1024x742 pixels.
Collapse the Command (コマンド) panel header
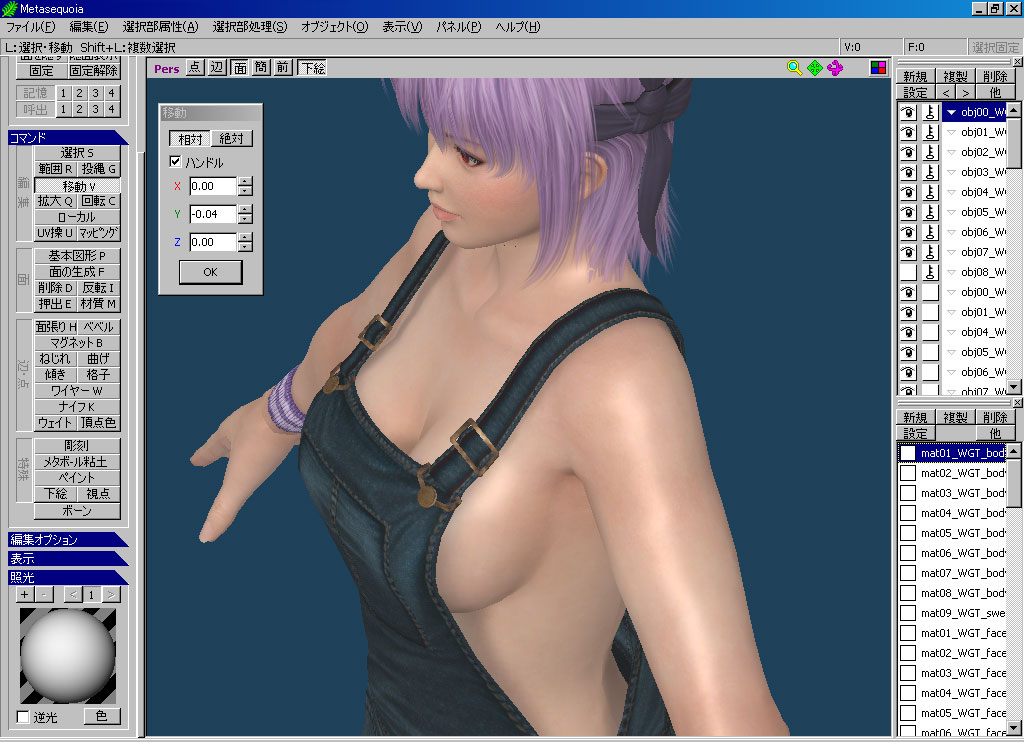[x=68, y=137]
